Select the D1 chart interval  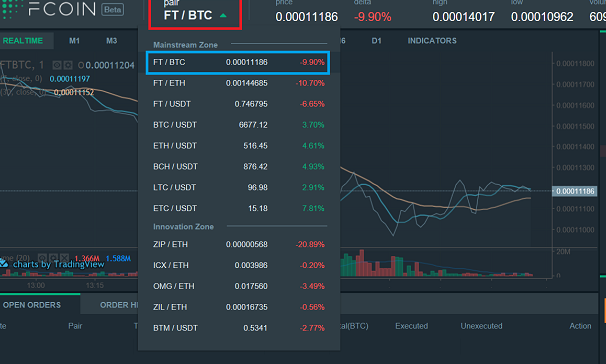tap(376, 41)
